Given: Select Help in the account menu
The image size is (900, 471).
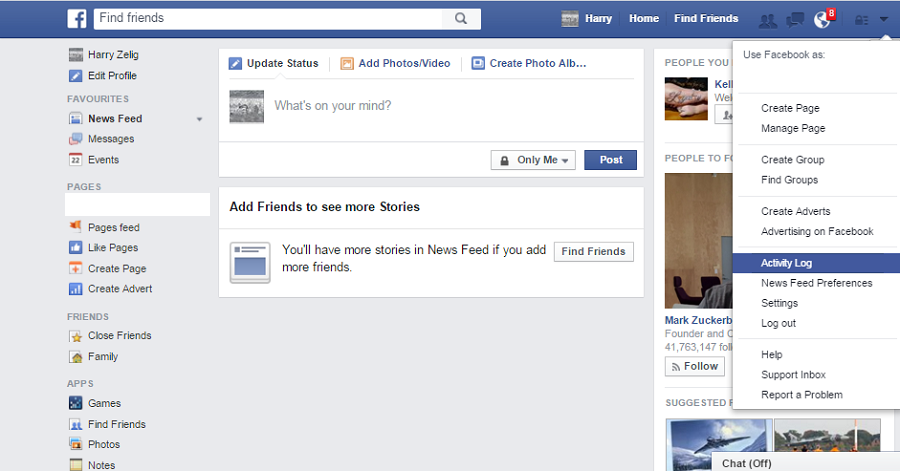Looking at the screenshot, I should coord(771,355).
